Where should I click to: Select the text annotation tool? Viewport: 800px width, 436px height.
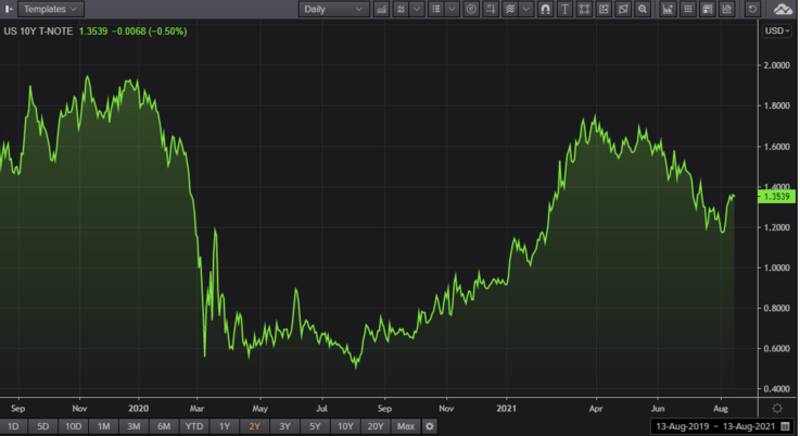pos(567,9)
